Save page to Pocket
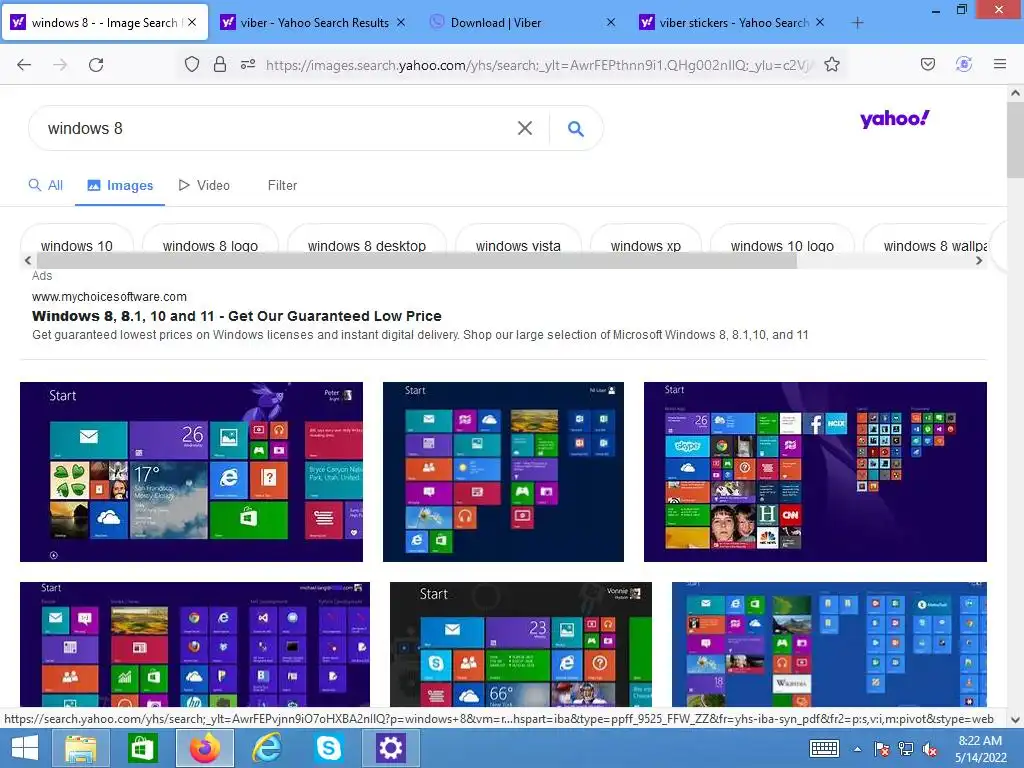 (x=927, y=64)
